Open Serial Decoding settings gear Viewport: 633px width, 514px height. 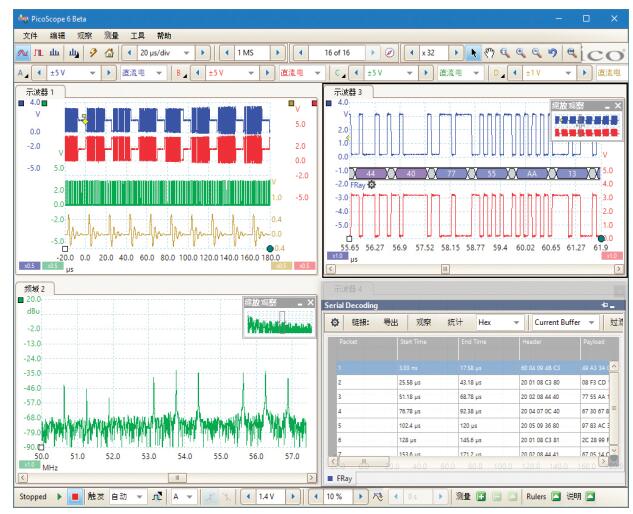coord(335,322)
